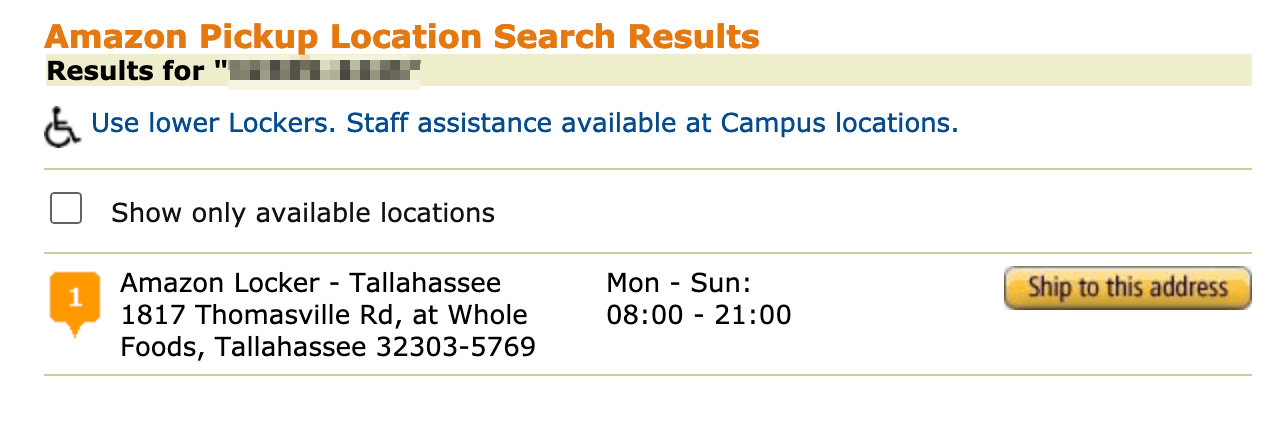Image resolution: width=1286 pixels, height=440 pixels.
Task: Click the 'Show only available locations' label text
Action: (303, 213)
